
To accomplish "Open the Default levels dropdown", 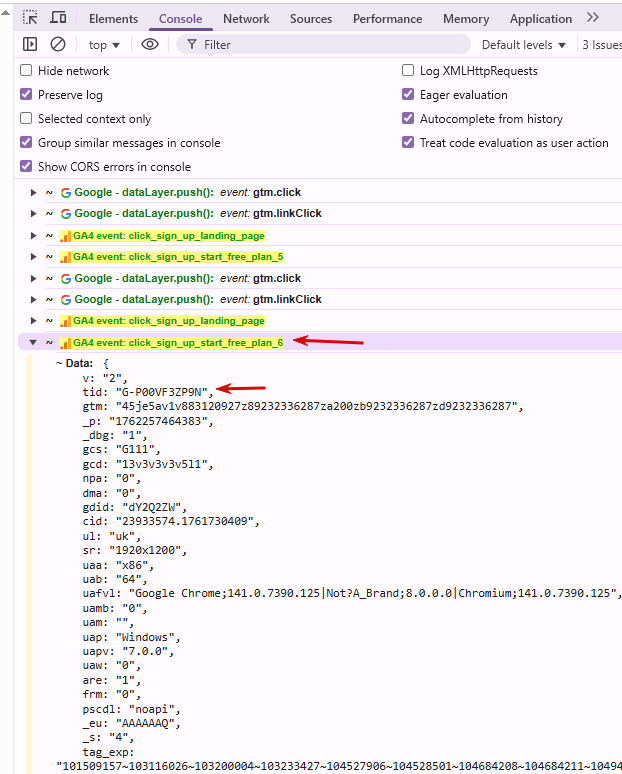I will pos(523,45).
